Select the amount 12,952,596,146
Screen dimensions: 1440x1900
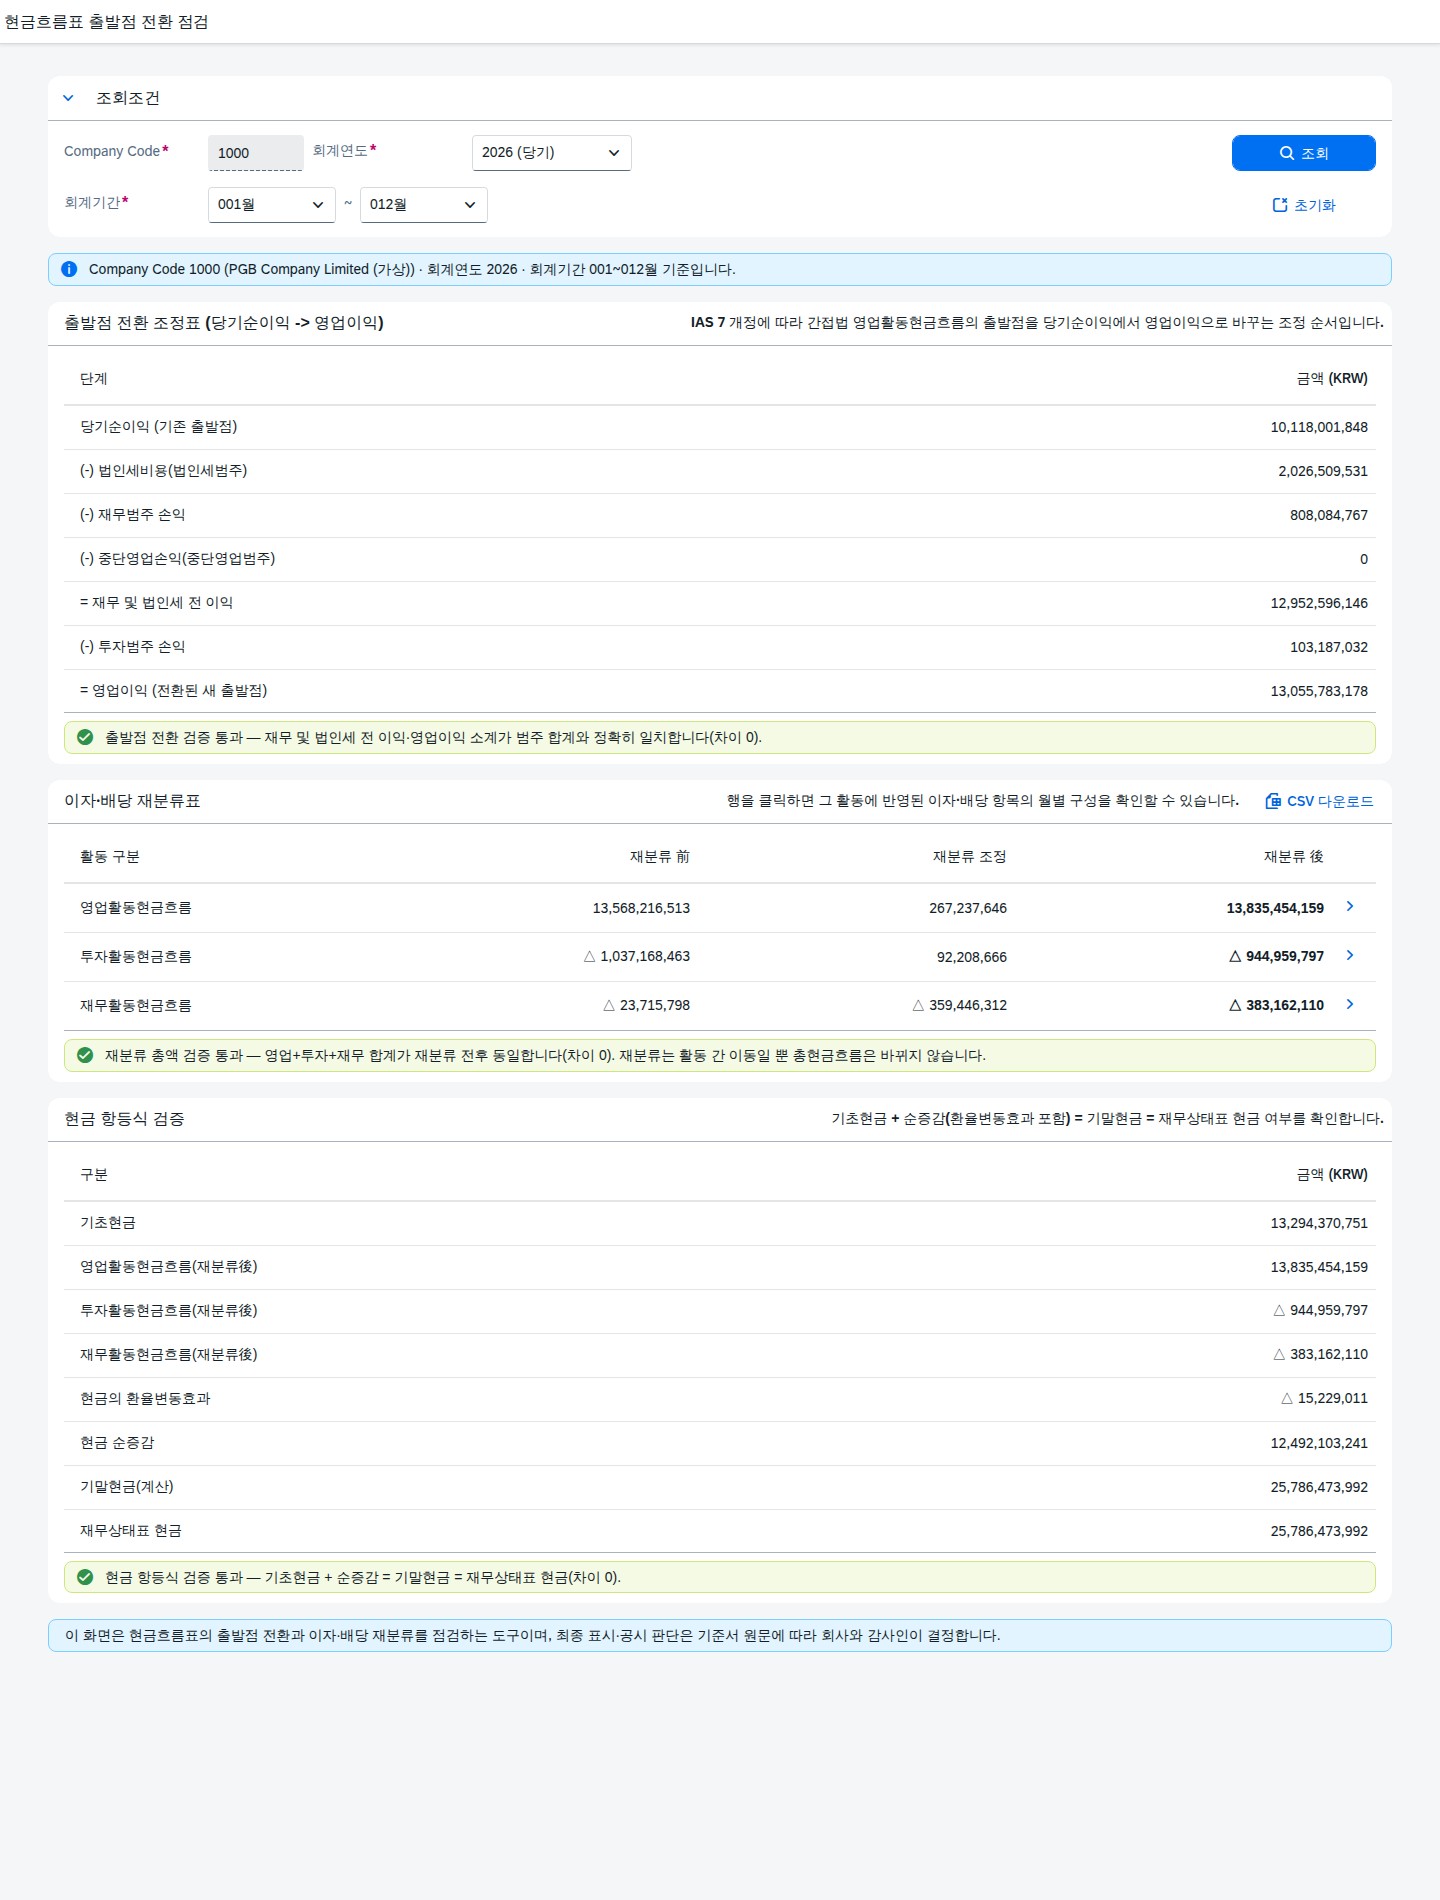click(1319, 603)
